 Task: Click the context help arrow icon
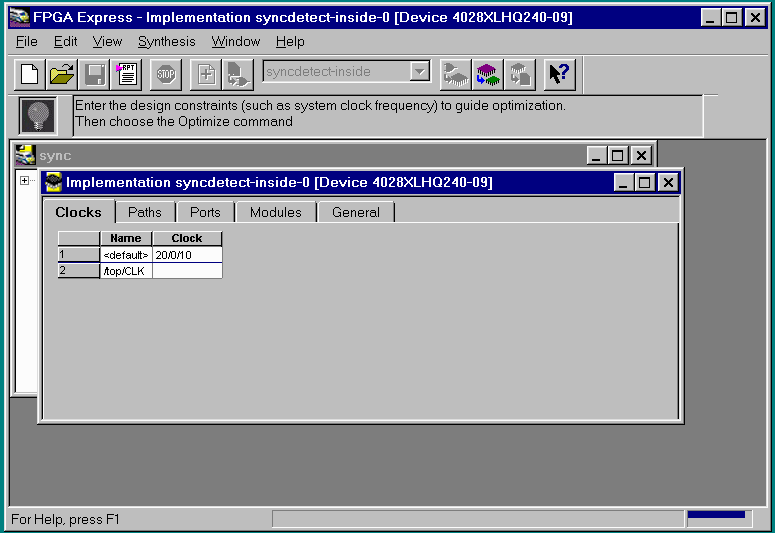(559, 73)
